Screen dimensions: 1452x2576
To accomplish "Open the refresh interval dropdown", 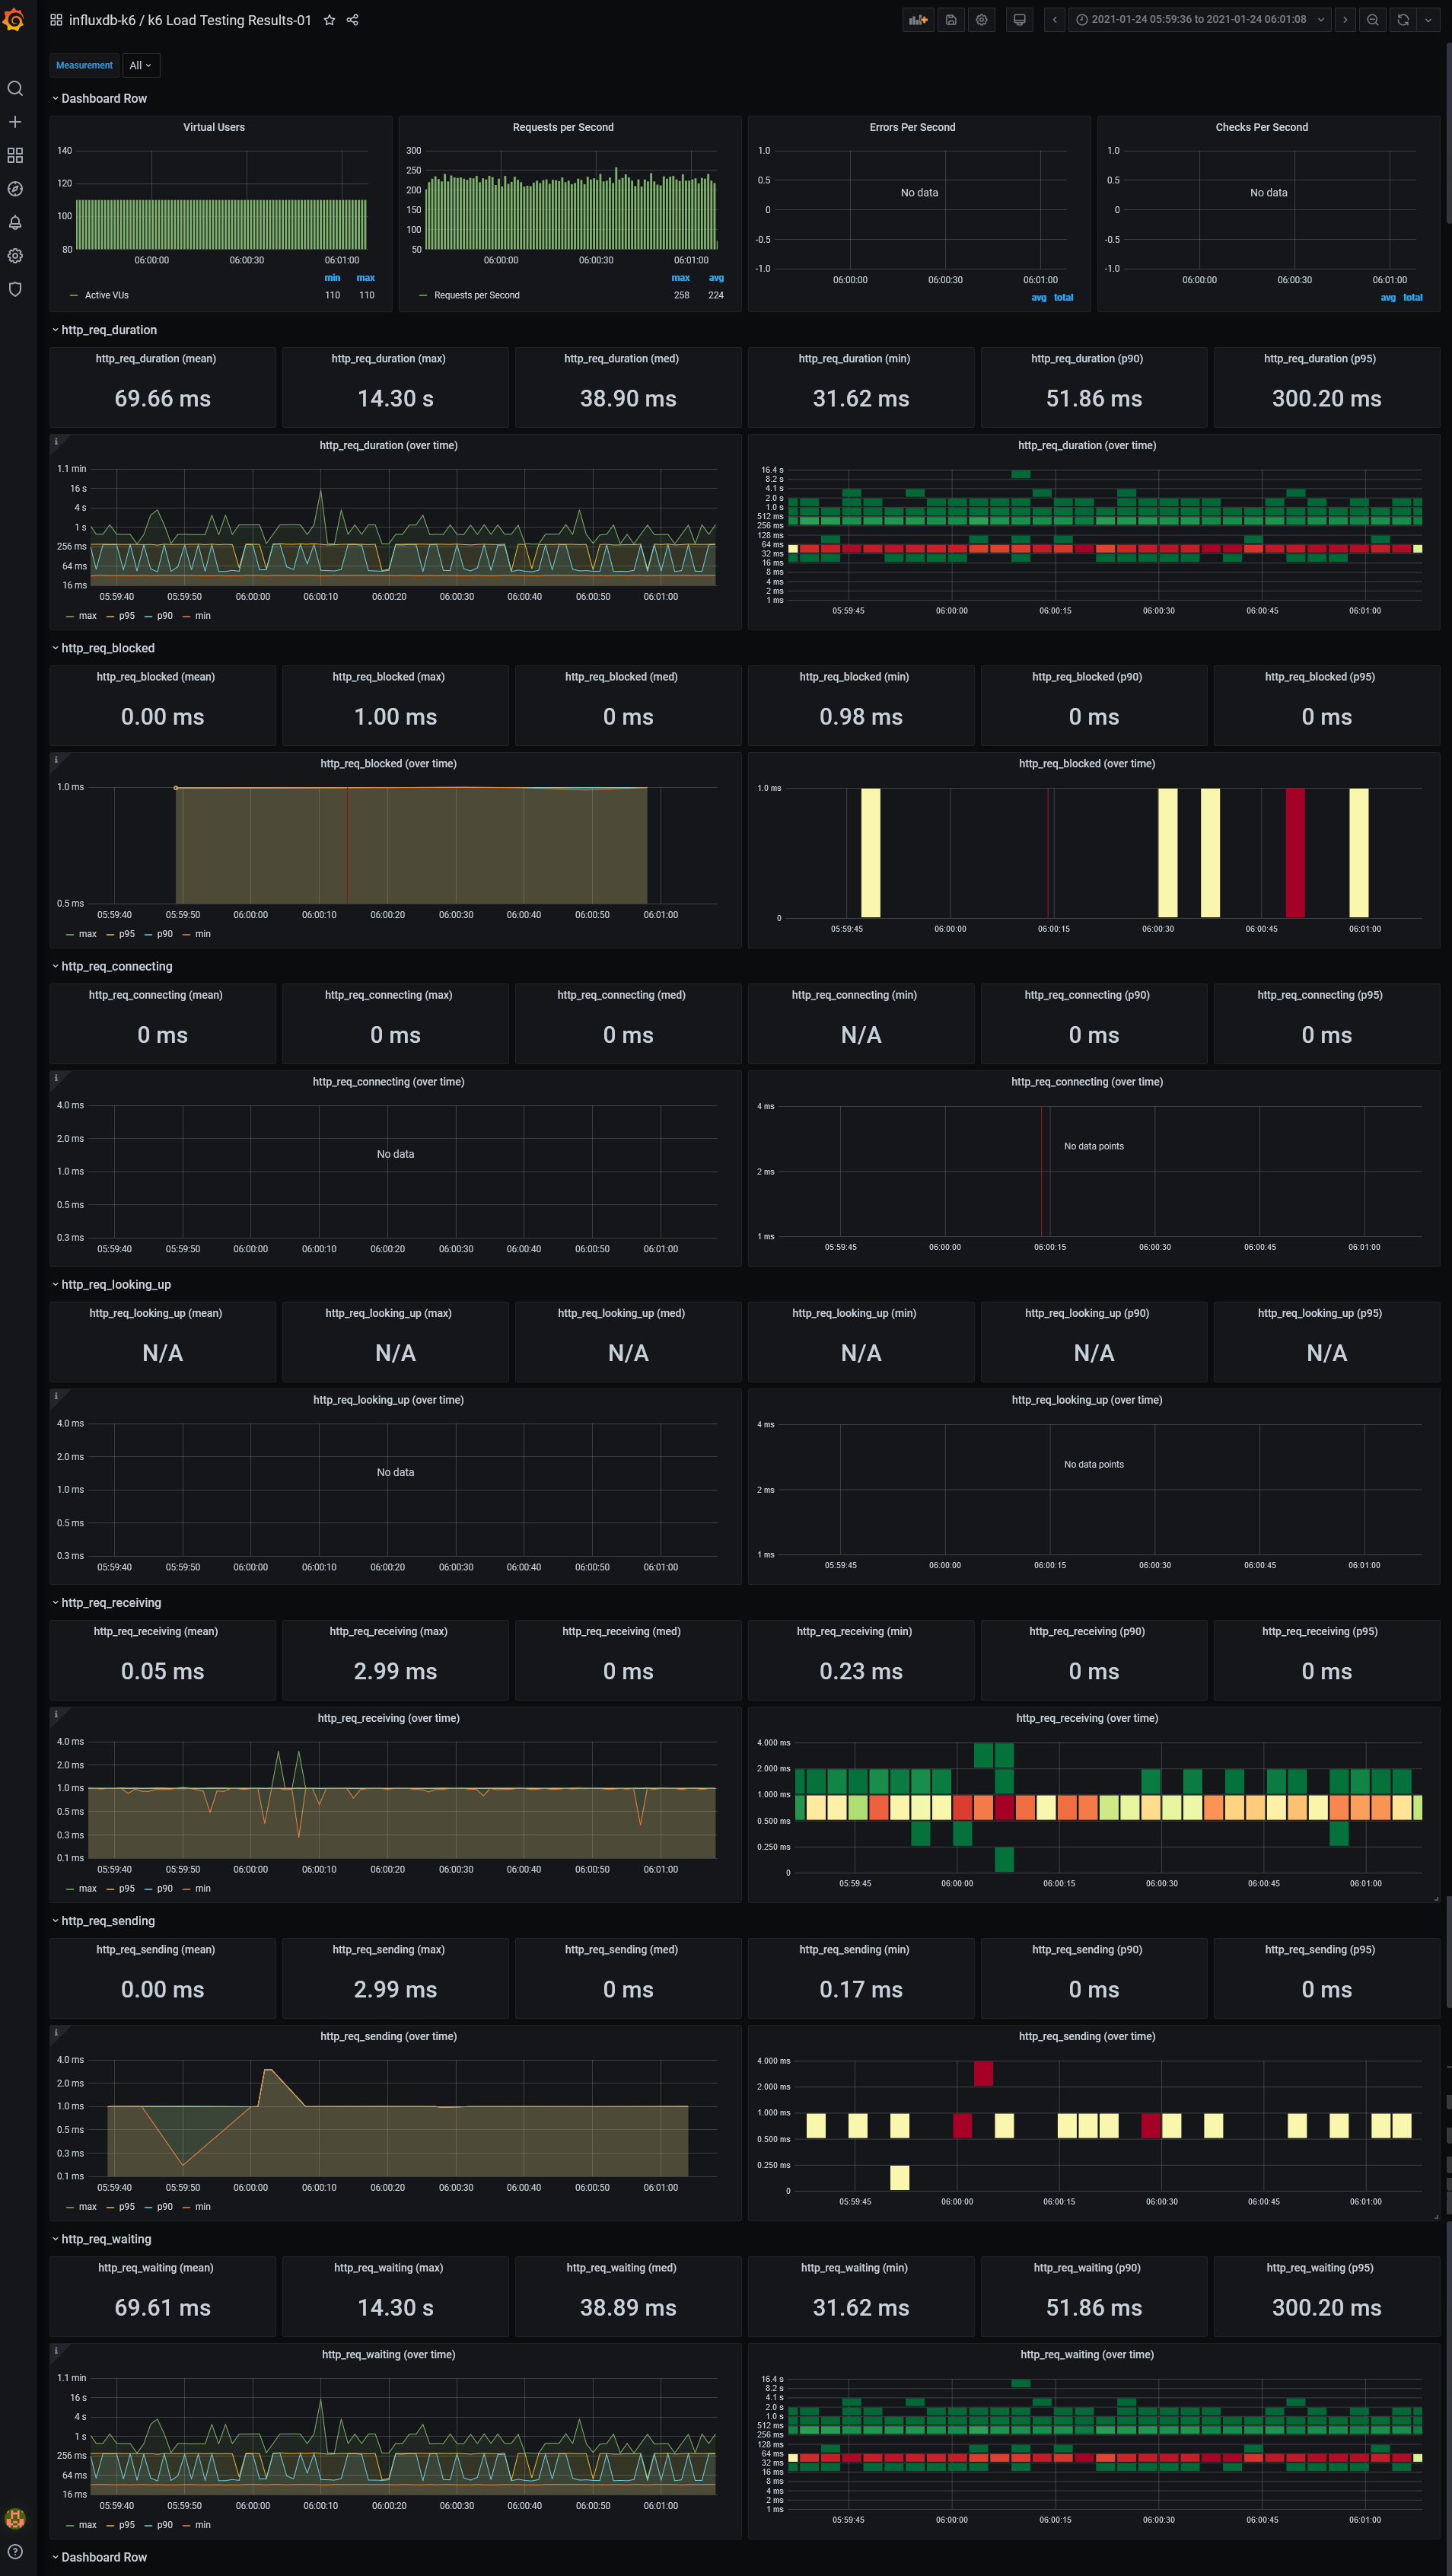I will click(x=1427, y=19).
